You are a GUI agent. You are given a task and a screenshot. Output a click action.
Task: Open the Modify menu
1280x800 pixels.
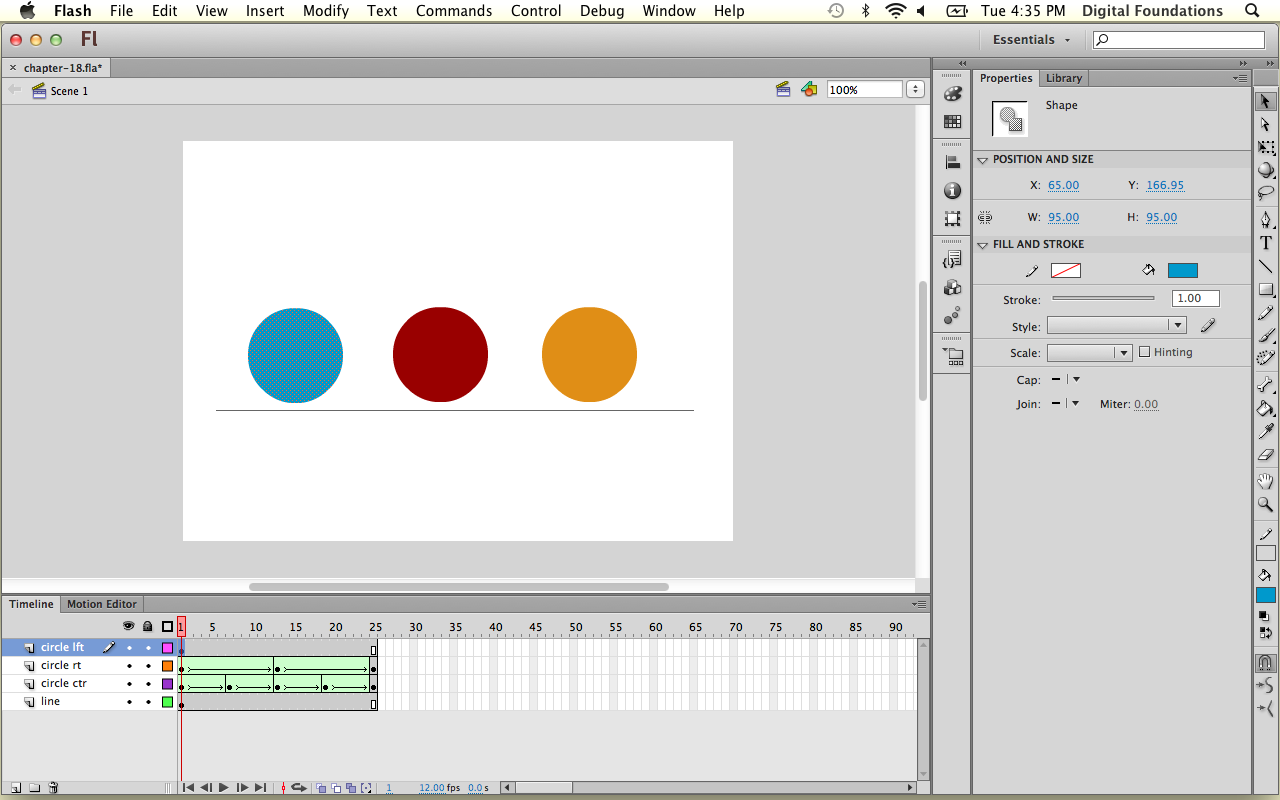326,11
